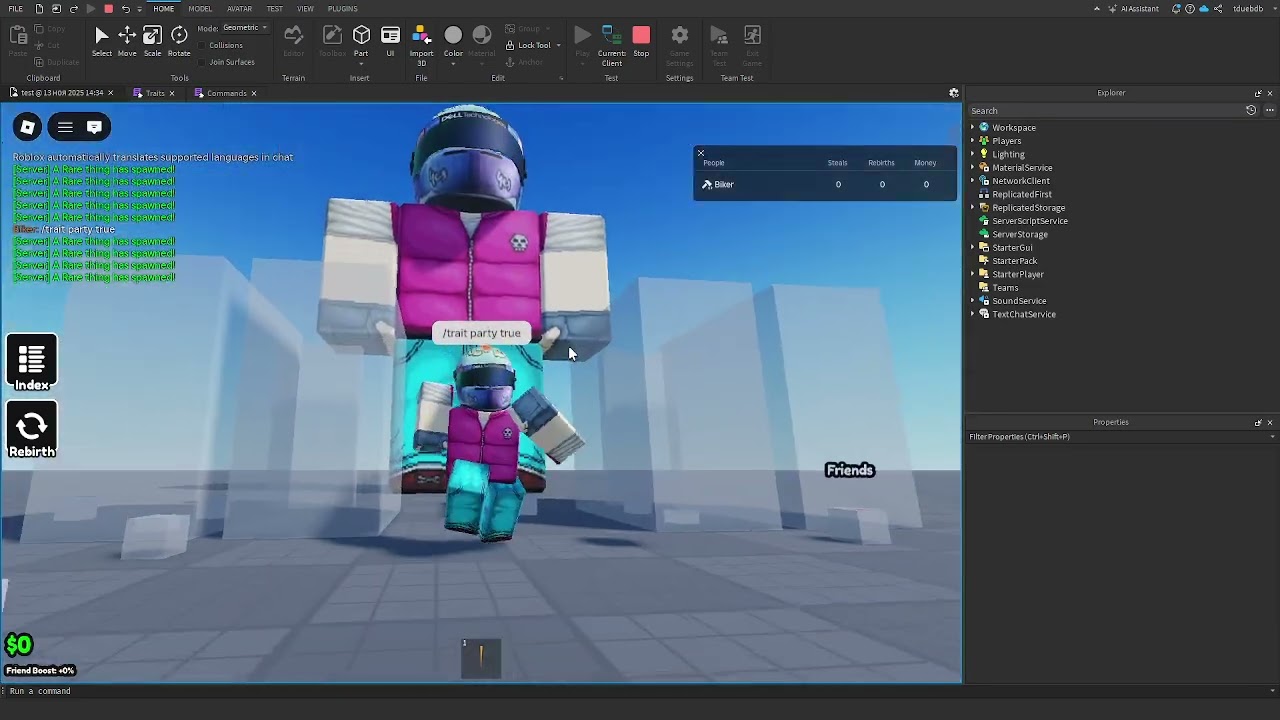Image resolution: width=1280 pixels, height=720 pixels.
Task: Open the Explorer filter history icon
Action: coord(1251,110)
